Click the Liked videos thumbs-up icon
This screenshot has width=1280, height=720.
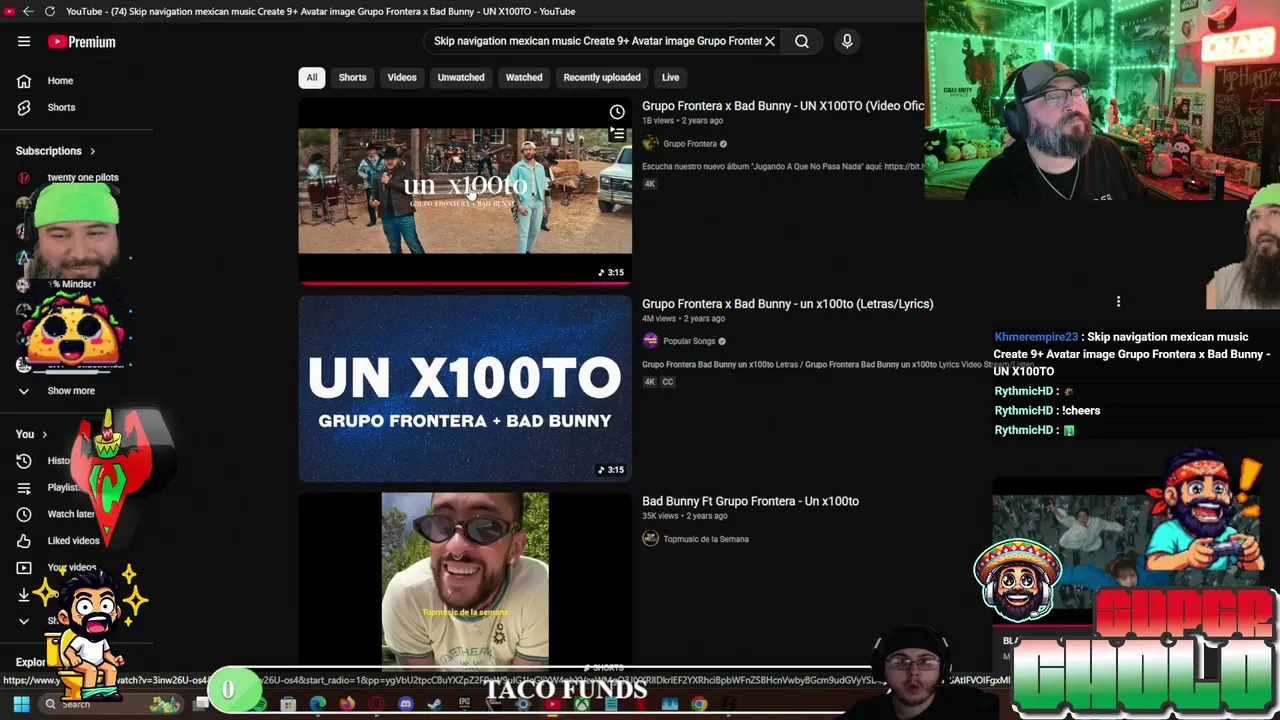click(24, 541)
